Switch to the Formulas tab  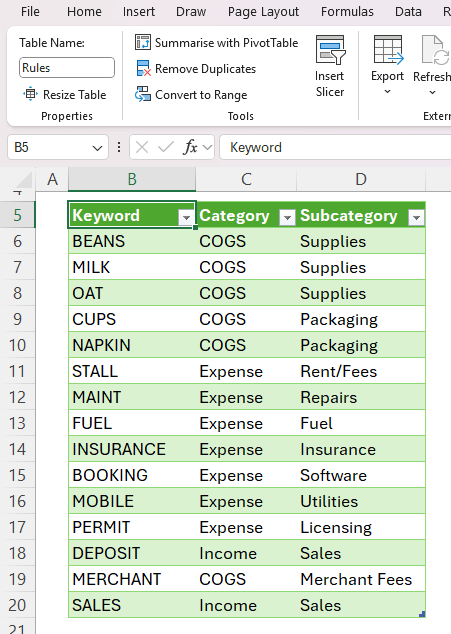click(x=347, y=11)
